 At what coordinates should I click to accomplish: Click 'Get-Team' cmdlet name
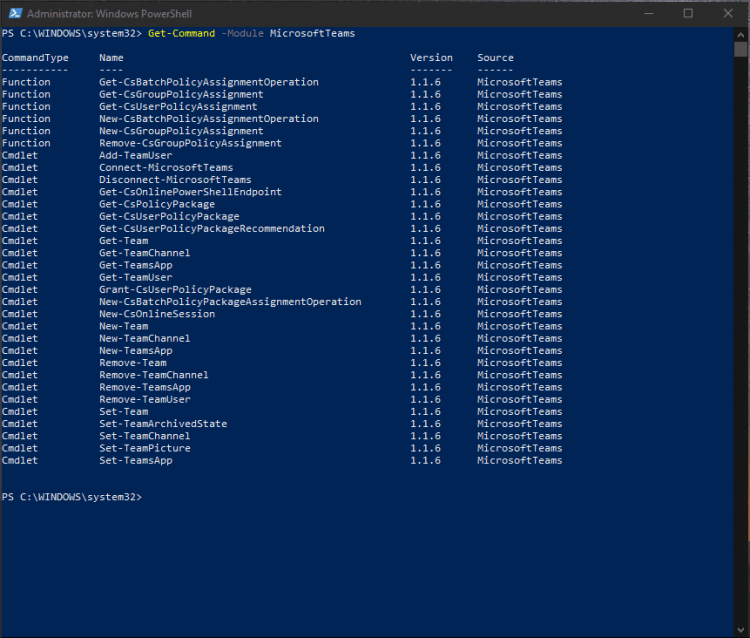click(124, 241)
